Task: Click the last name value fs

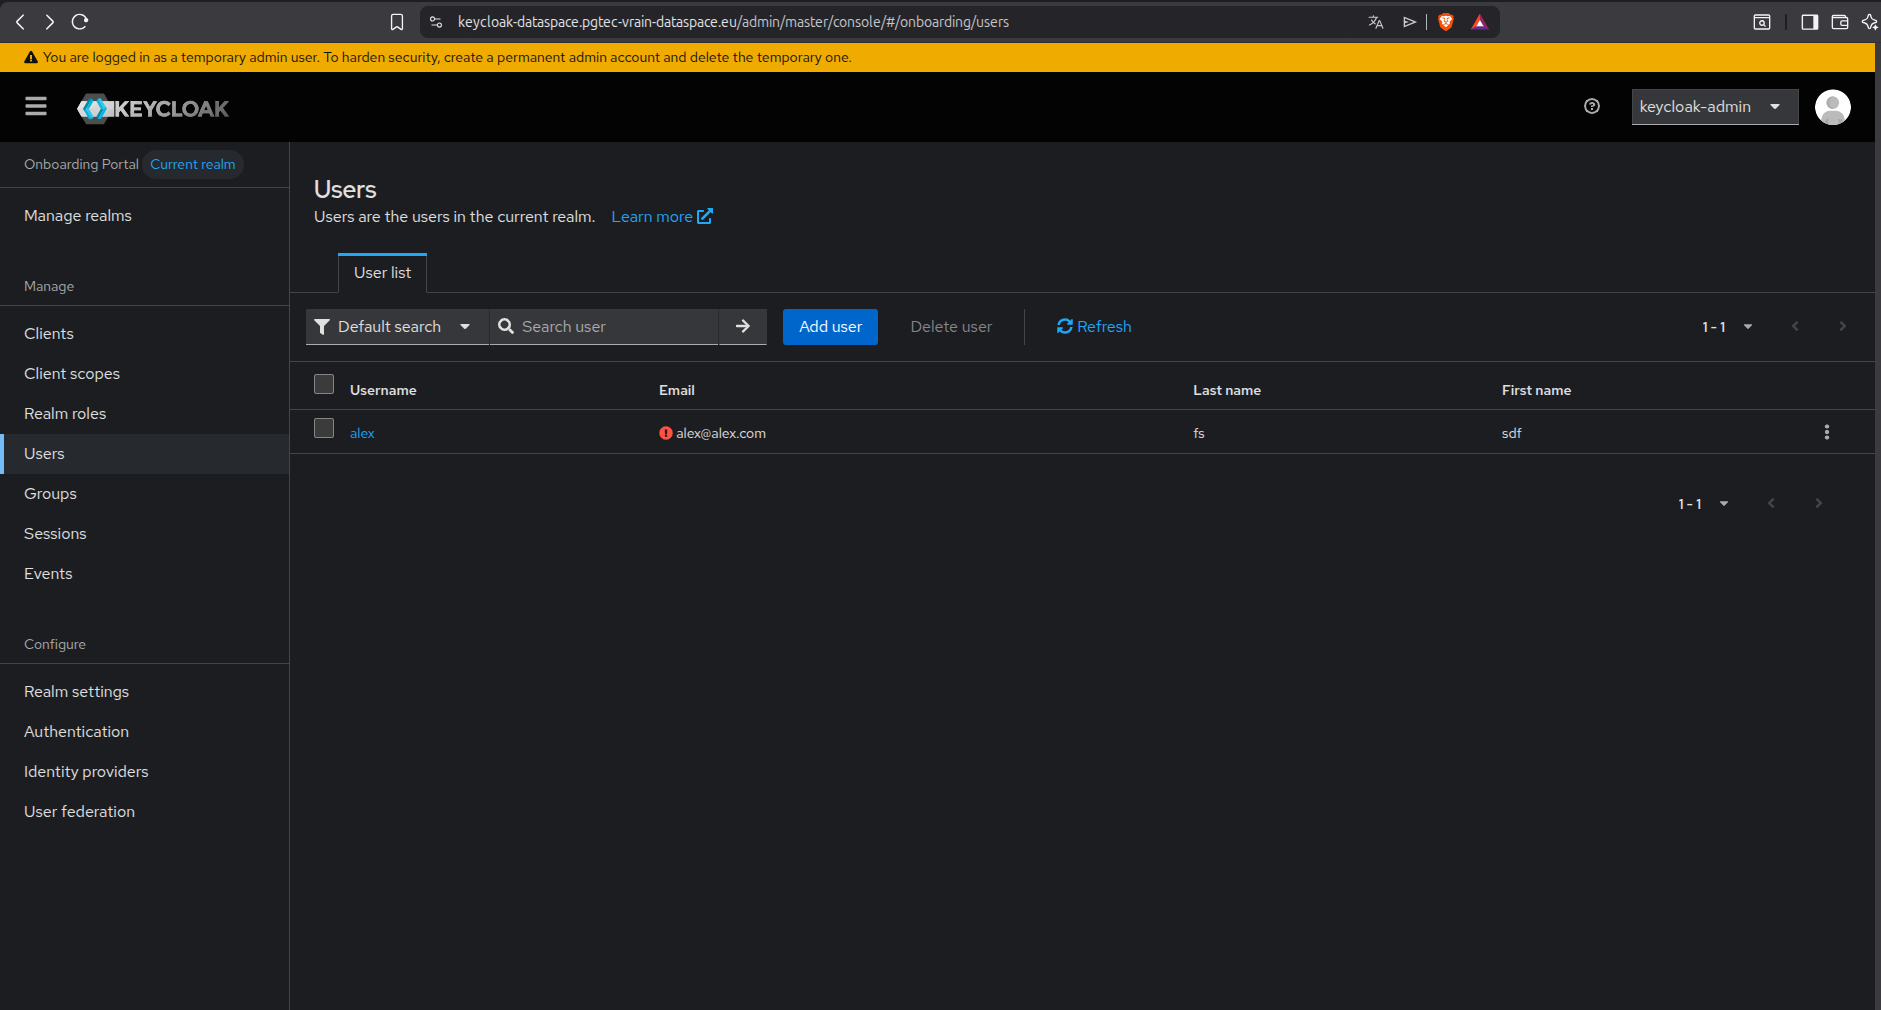Action: 1199,433
